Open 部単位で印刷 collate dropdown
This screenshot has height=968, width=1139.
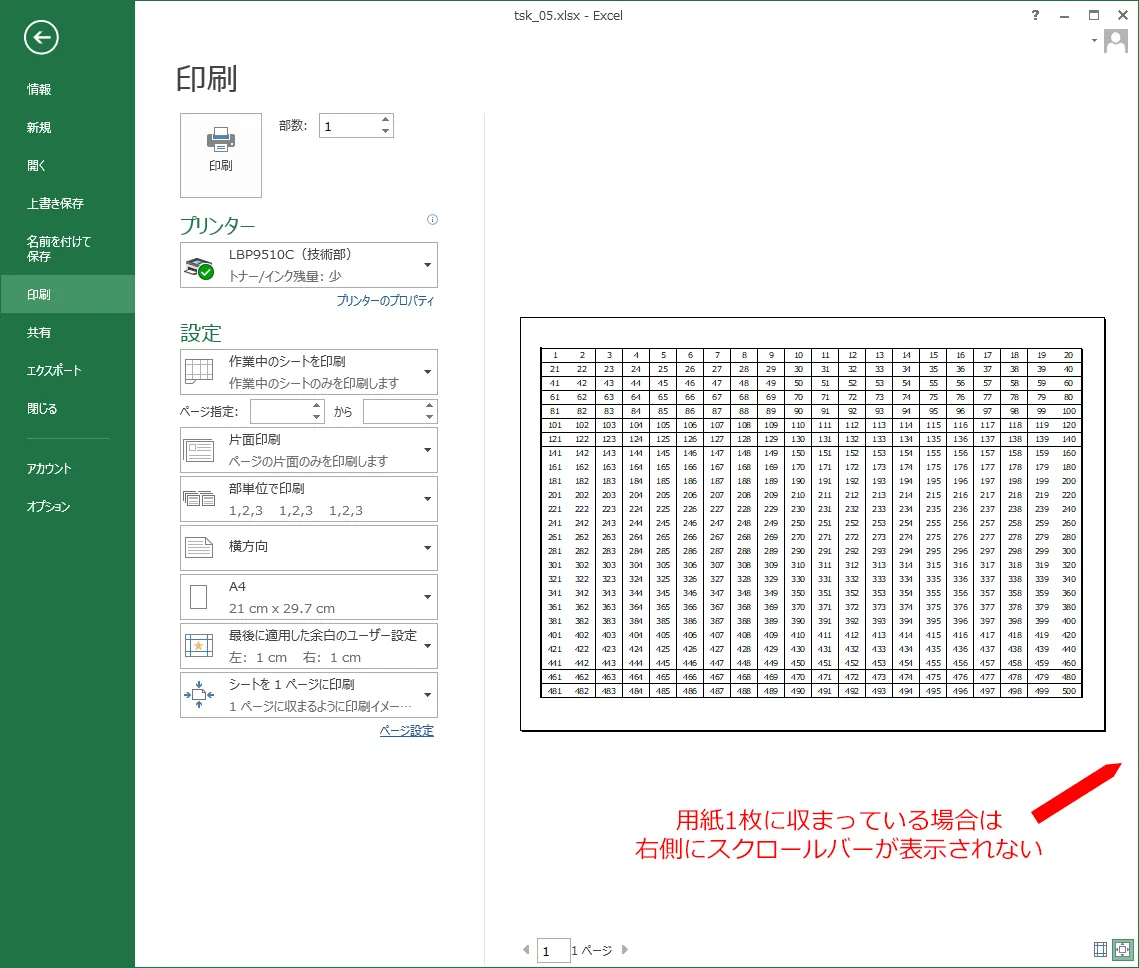(309, 499)
